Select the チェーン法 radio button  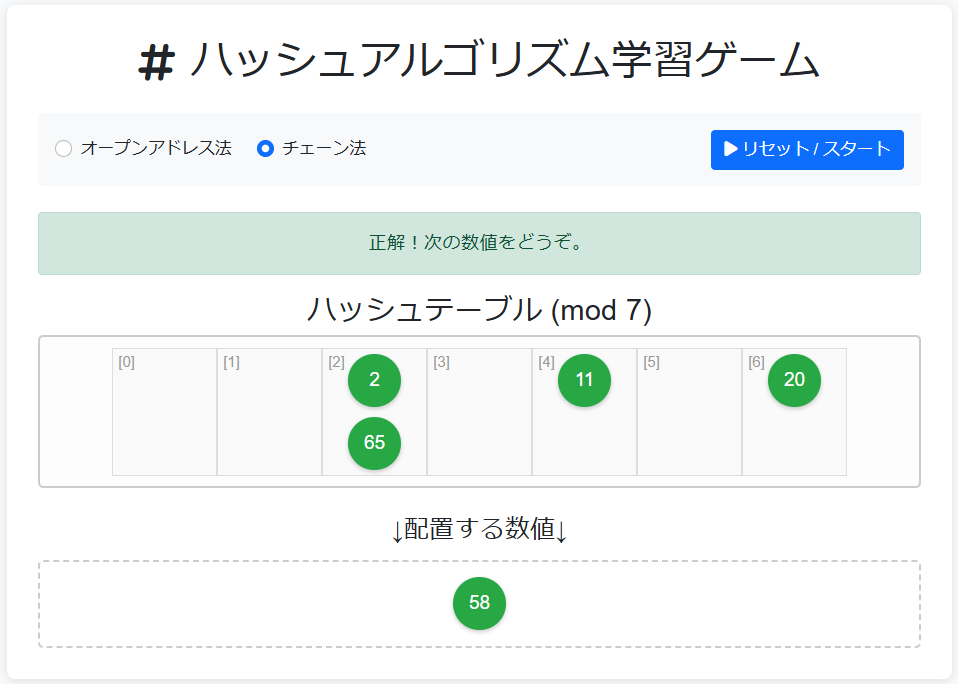(265, 149)
